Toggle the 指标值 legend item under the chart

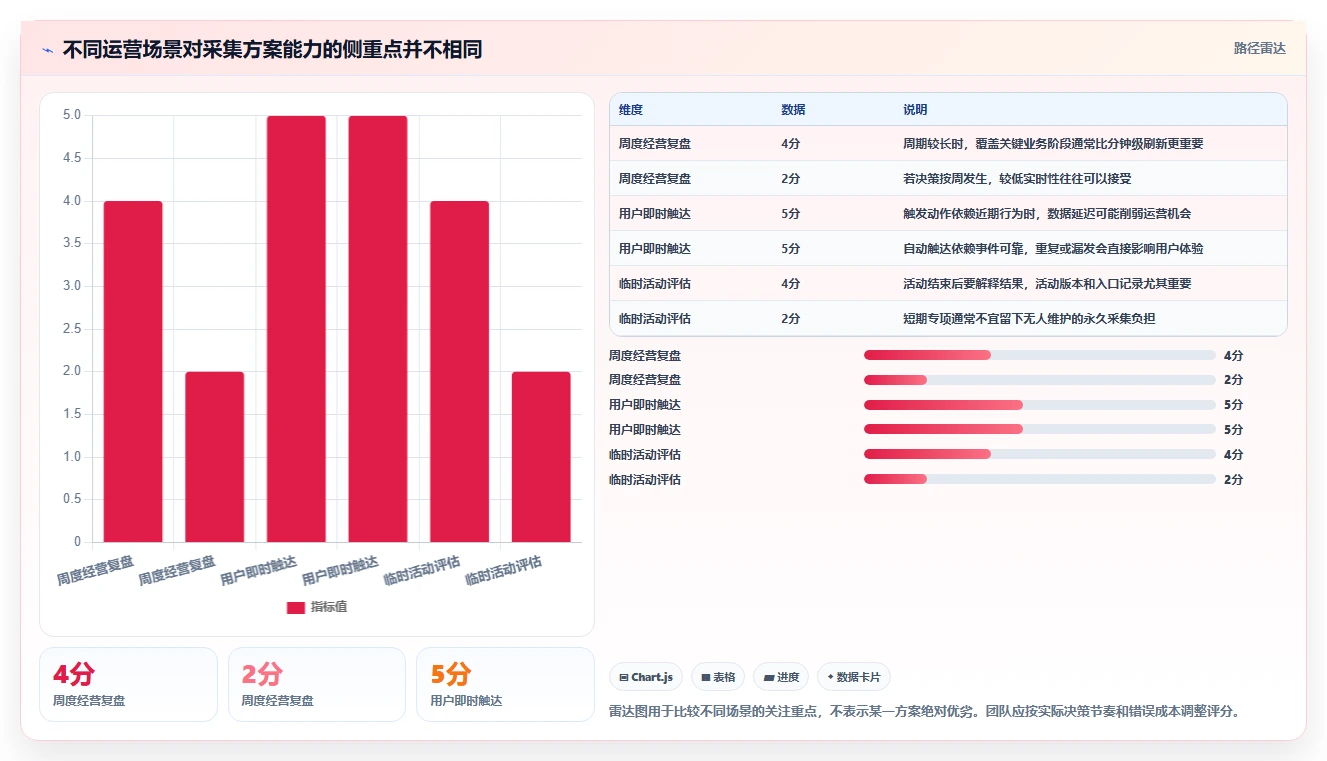point(317,607)
